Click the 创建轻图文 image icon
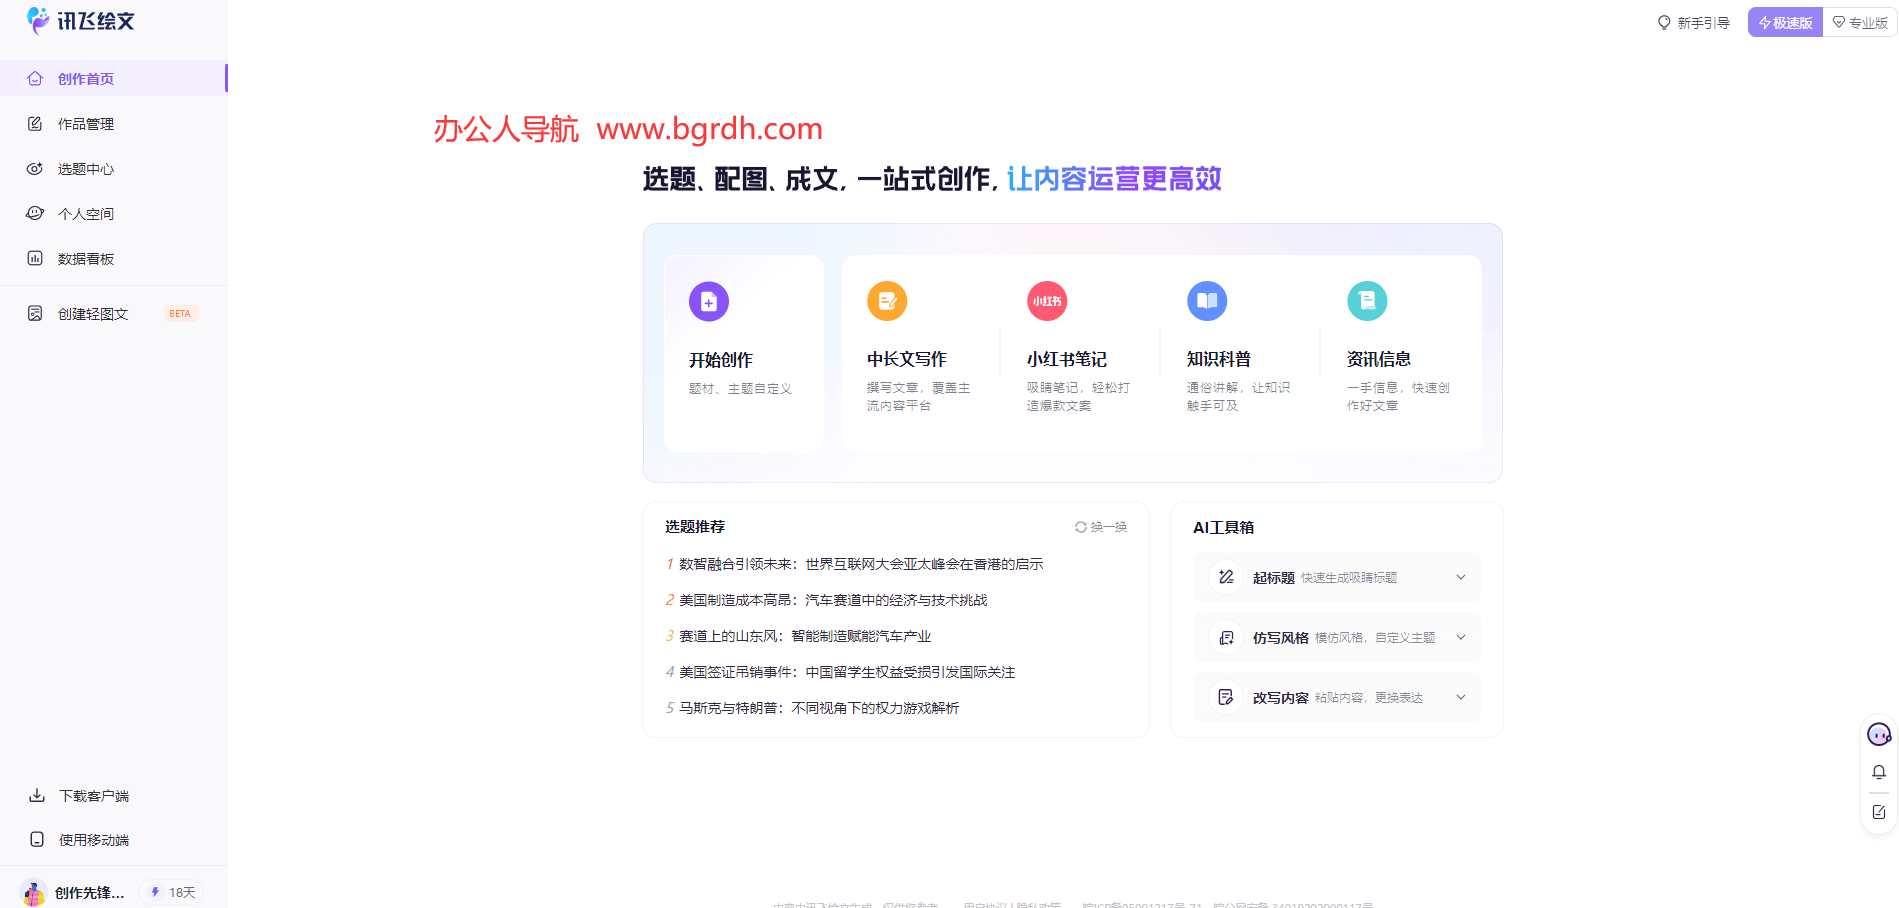Image resolution: width=1899 pixels, height=908 pixels. [x=35, y=313]
